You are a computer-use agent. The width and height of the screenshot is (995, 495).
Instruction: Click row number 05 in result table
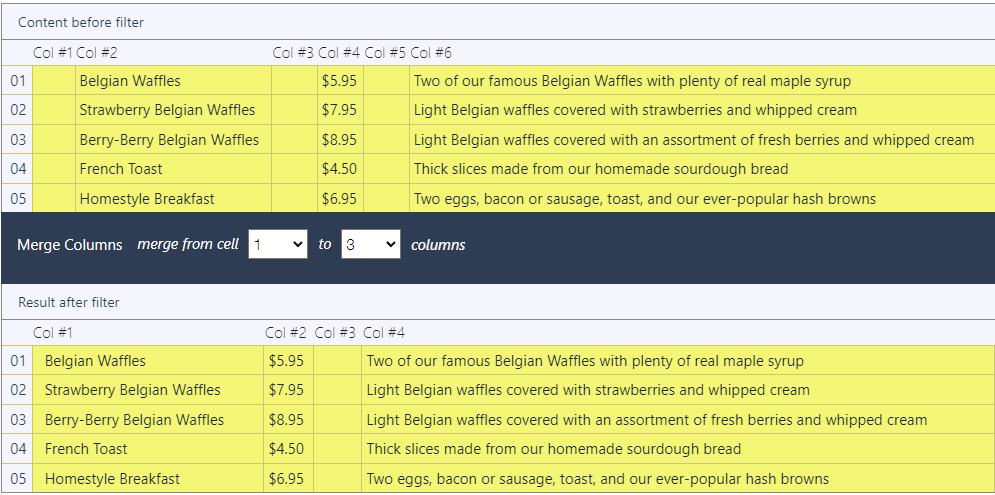click(x=18, y=478)
